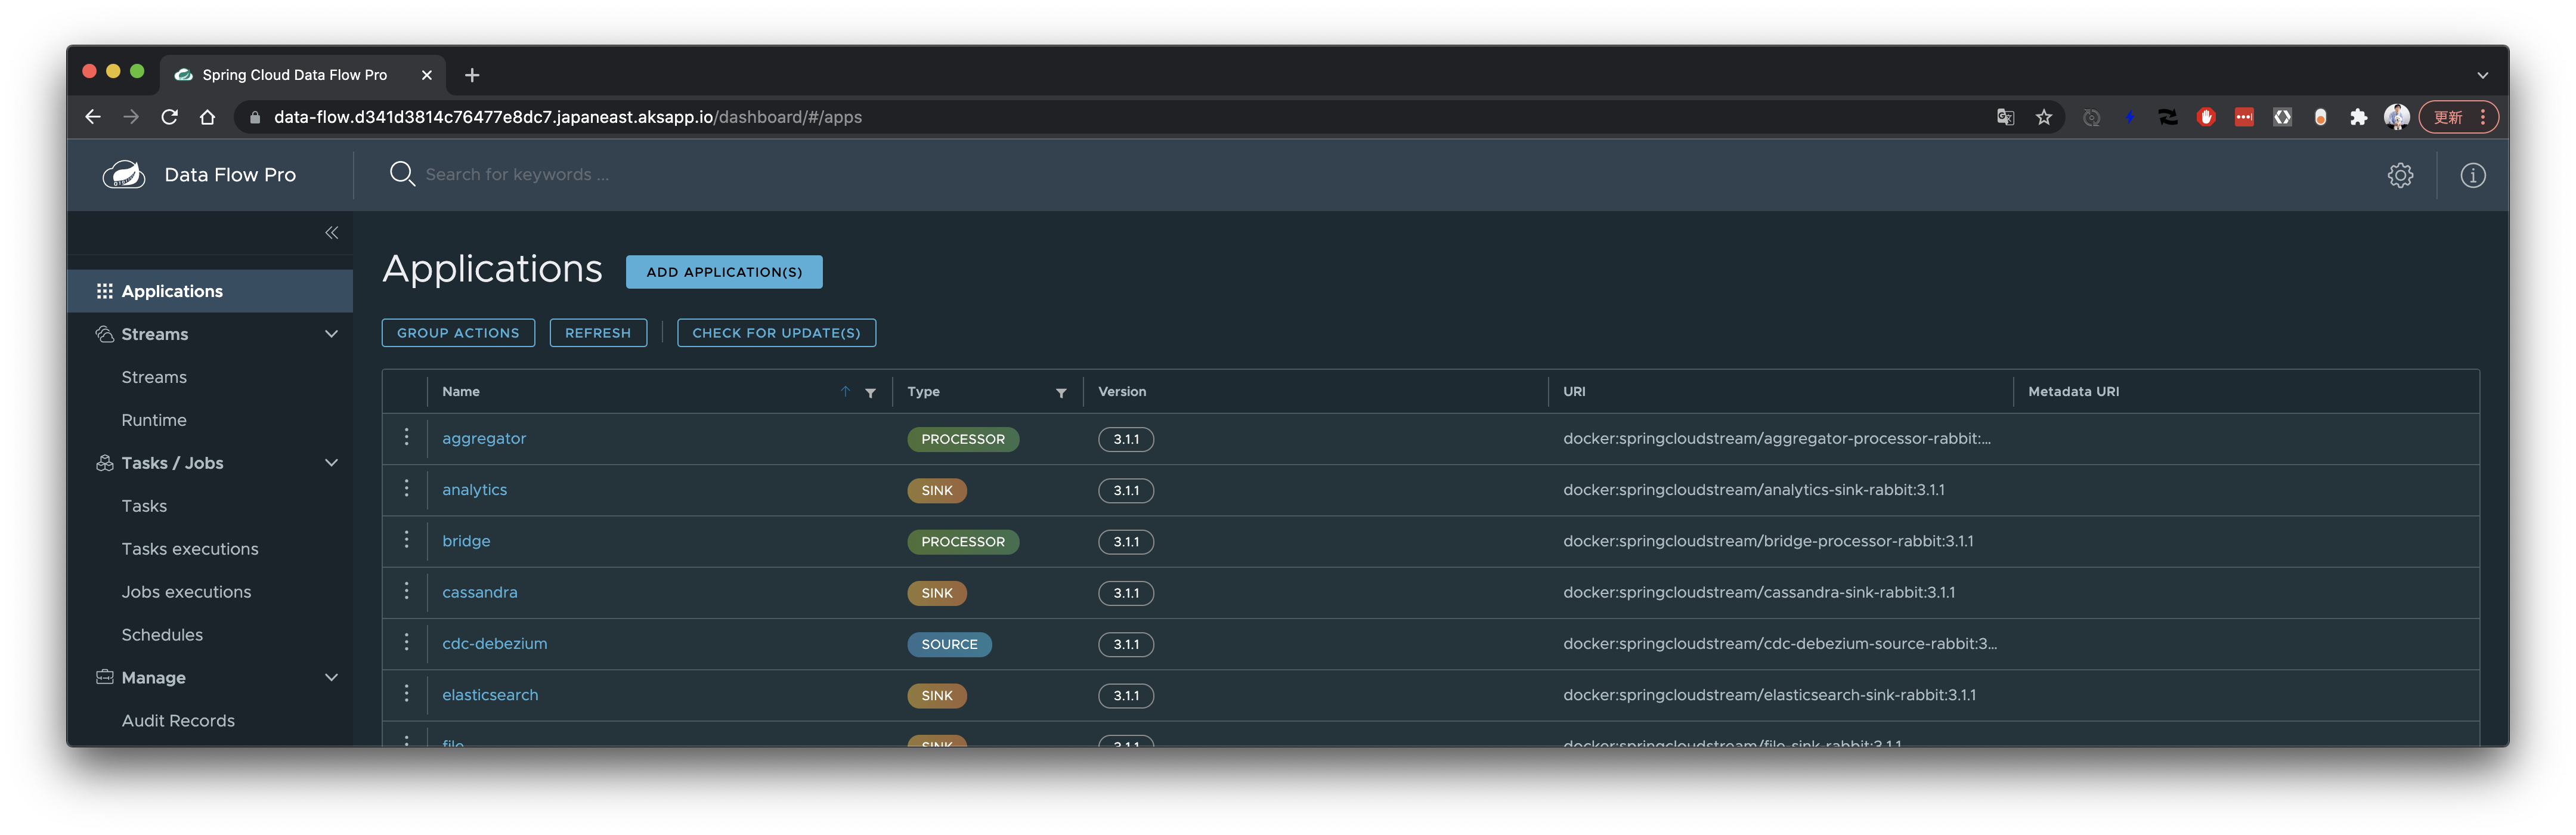Click the SOURCE badge in the cdc-debezium row

tap(949, 644)
